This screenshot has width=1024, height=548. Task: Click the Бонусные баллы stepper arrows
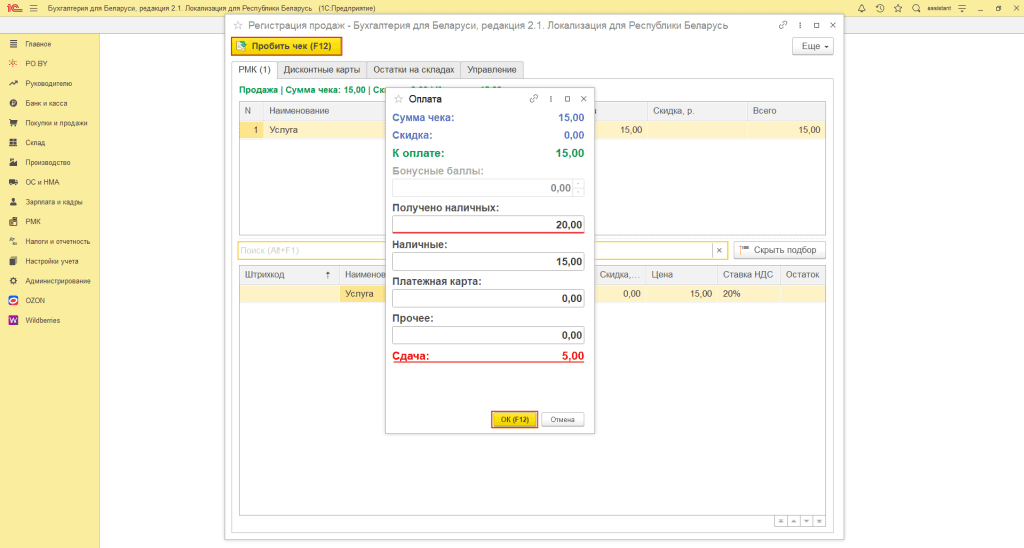578,188
